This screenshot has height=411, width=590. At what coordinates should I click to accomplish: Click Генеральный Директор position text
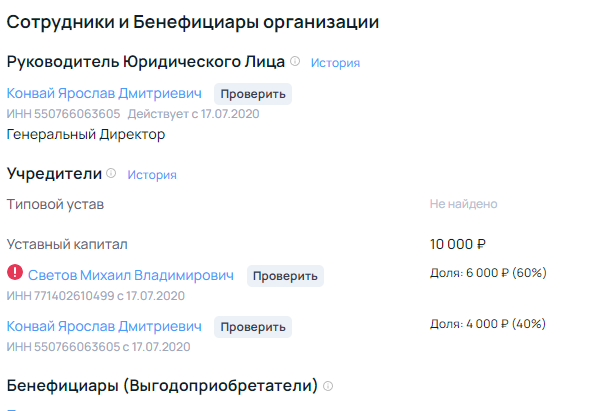(x=86, y=135)
